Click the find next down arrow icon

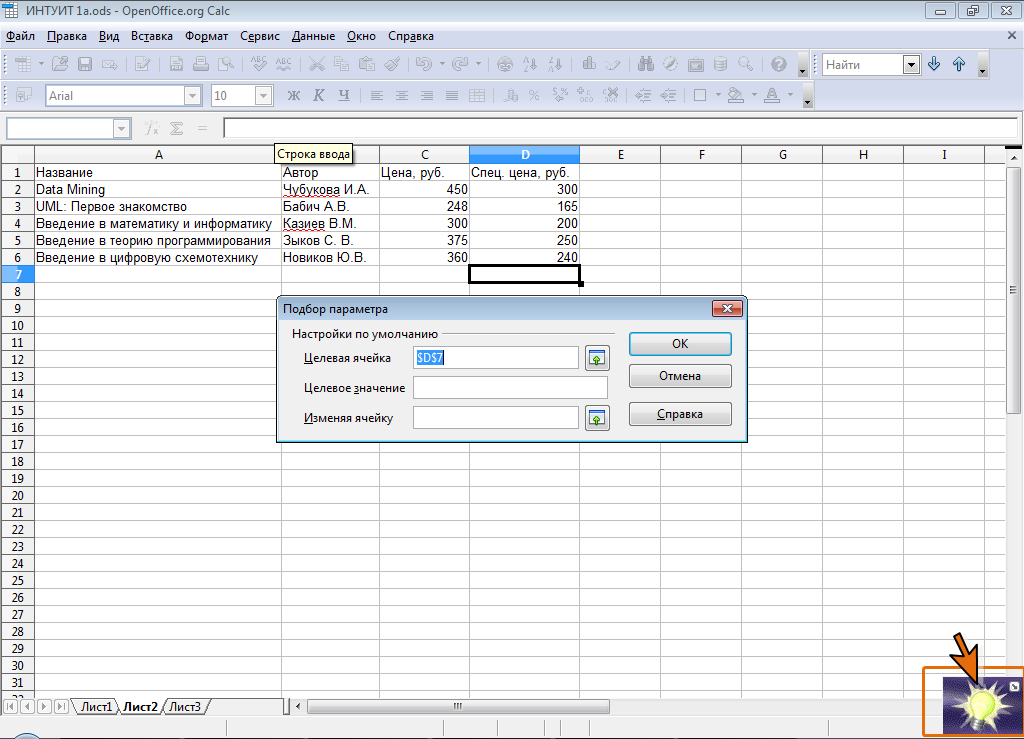pos(934,64)
